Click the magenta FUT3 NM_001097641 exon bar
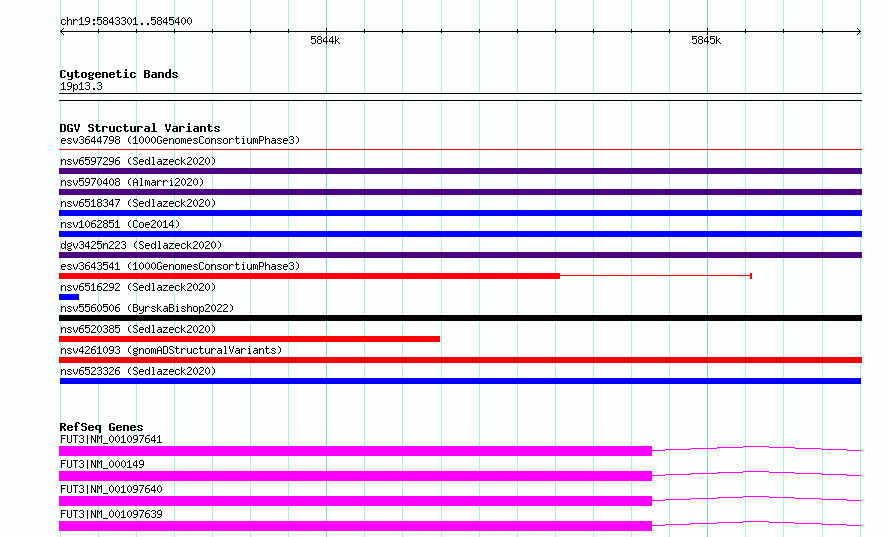The image size is (890, 537). 355,451
